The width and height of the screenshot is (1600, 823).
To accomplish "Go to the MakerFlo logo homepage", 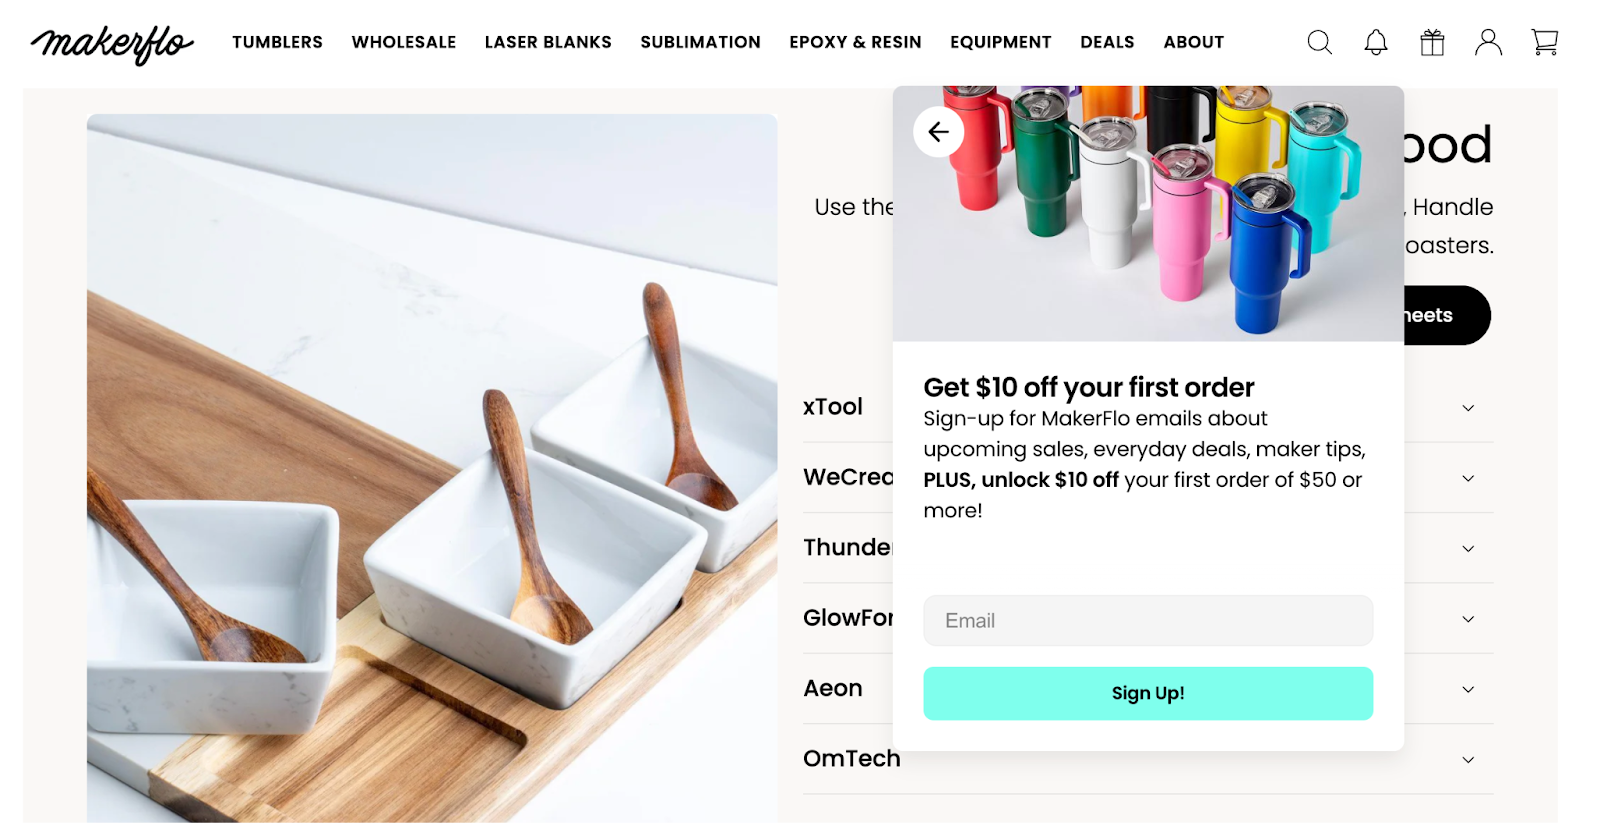I will pos(112,44).
